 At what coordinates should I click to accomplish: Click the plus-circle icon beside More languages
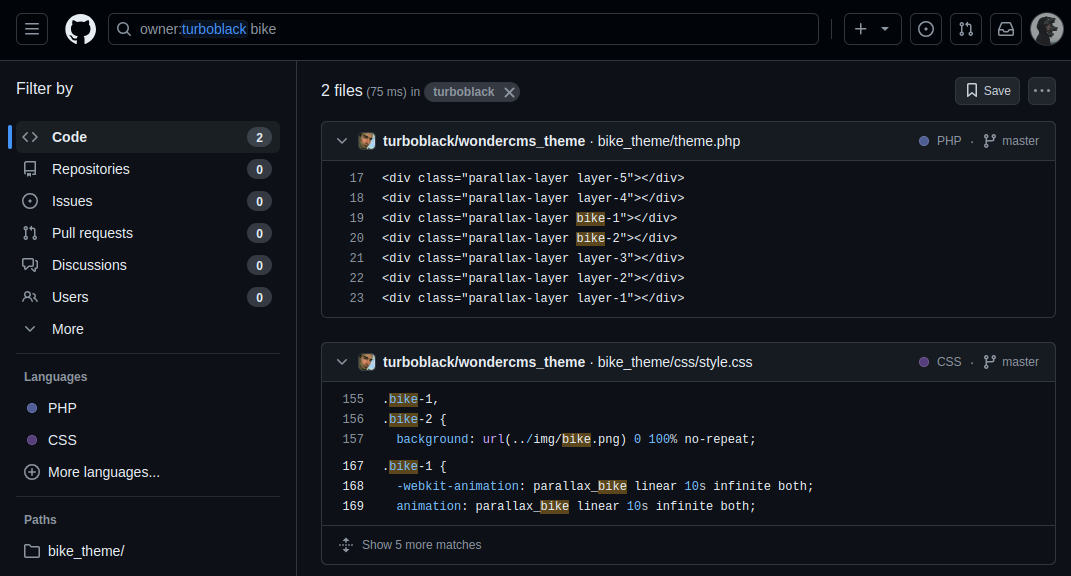click(x=31, y=472)
